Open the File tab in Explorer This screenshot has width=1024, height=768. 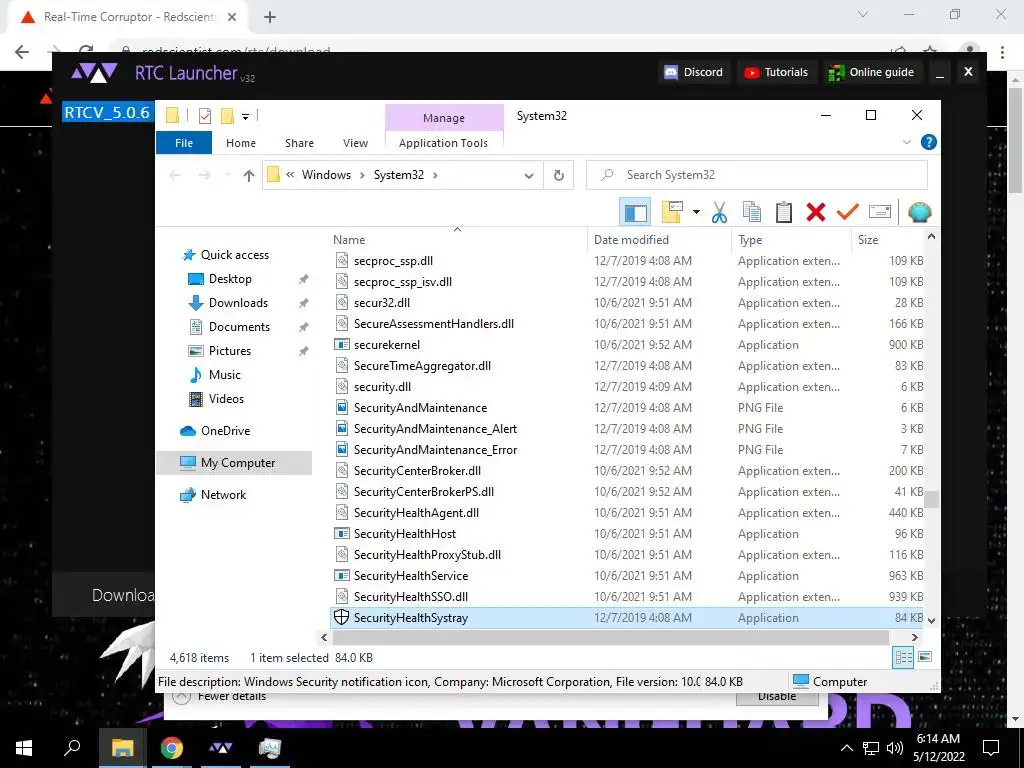[184, 143]
